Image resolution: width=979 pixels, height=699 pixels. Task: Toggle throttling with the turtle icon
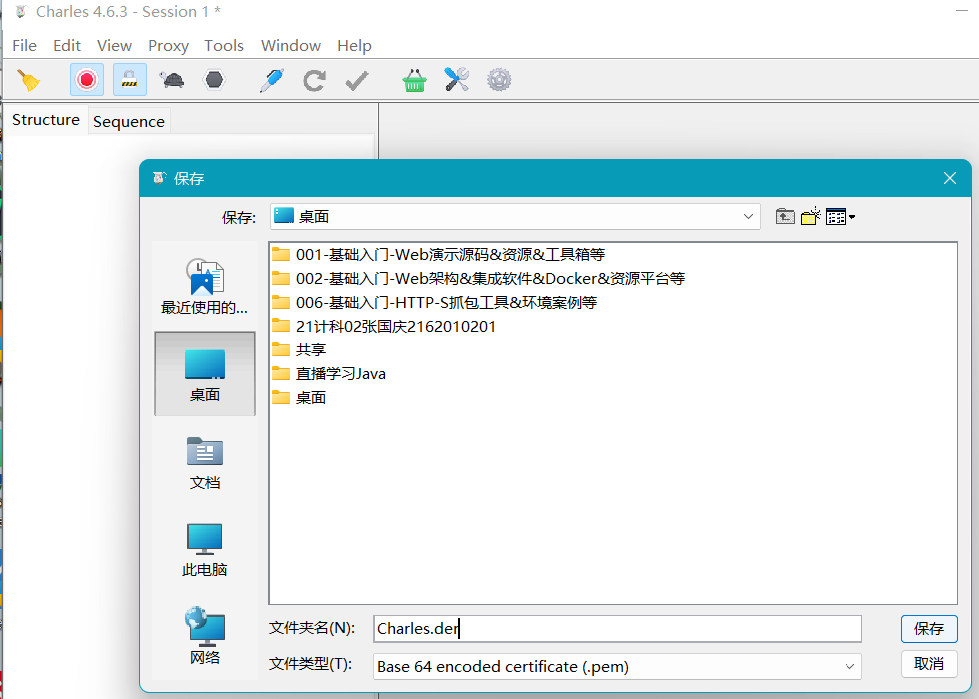(x=171, y=80)
